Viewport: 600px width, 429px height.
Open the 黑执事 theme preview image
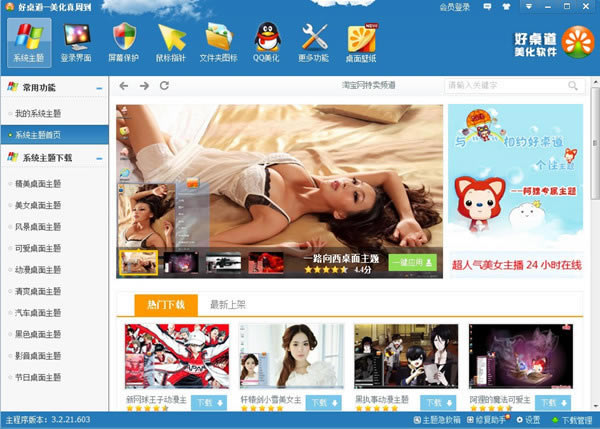pos(406,356)
